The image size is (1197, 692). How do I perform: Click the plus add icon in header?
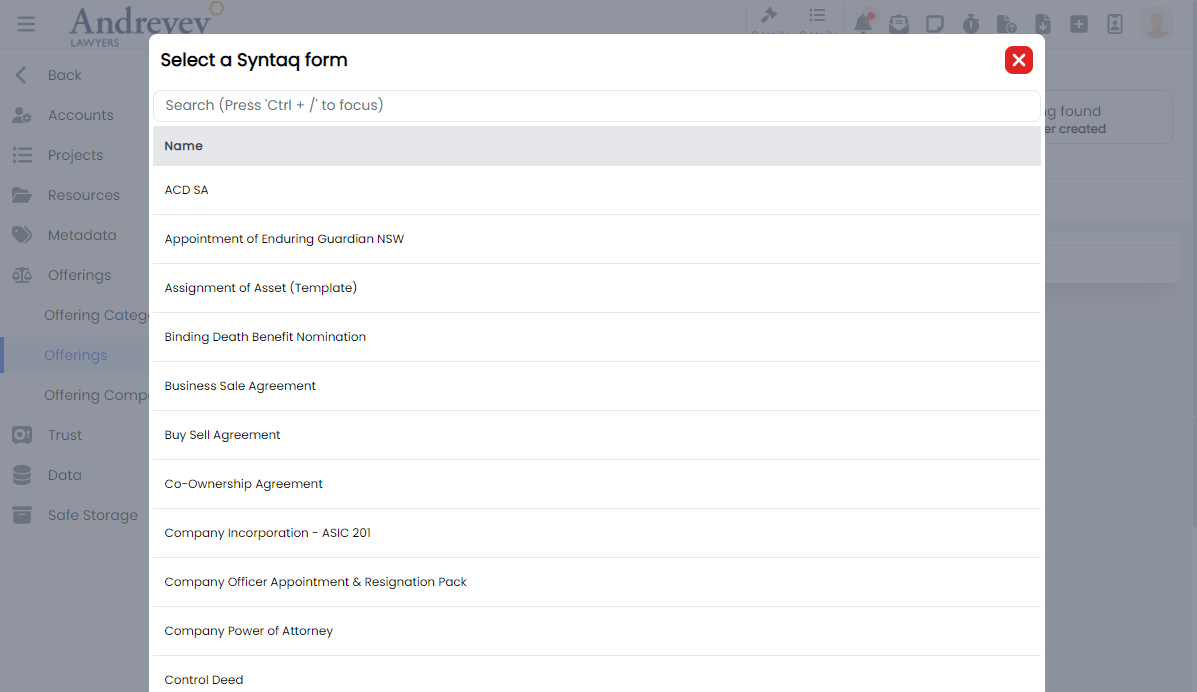(1079, 24)
